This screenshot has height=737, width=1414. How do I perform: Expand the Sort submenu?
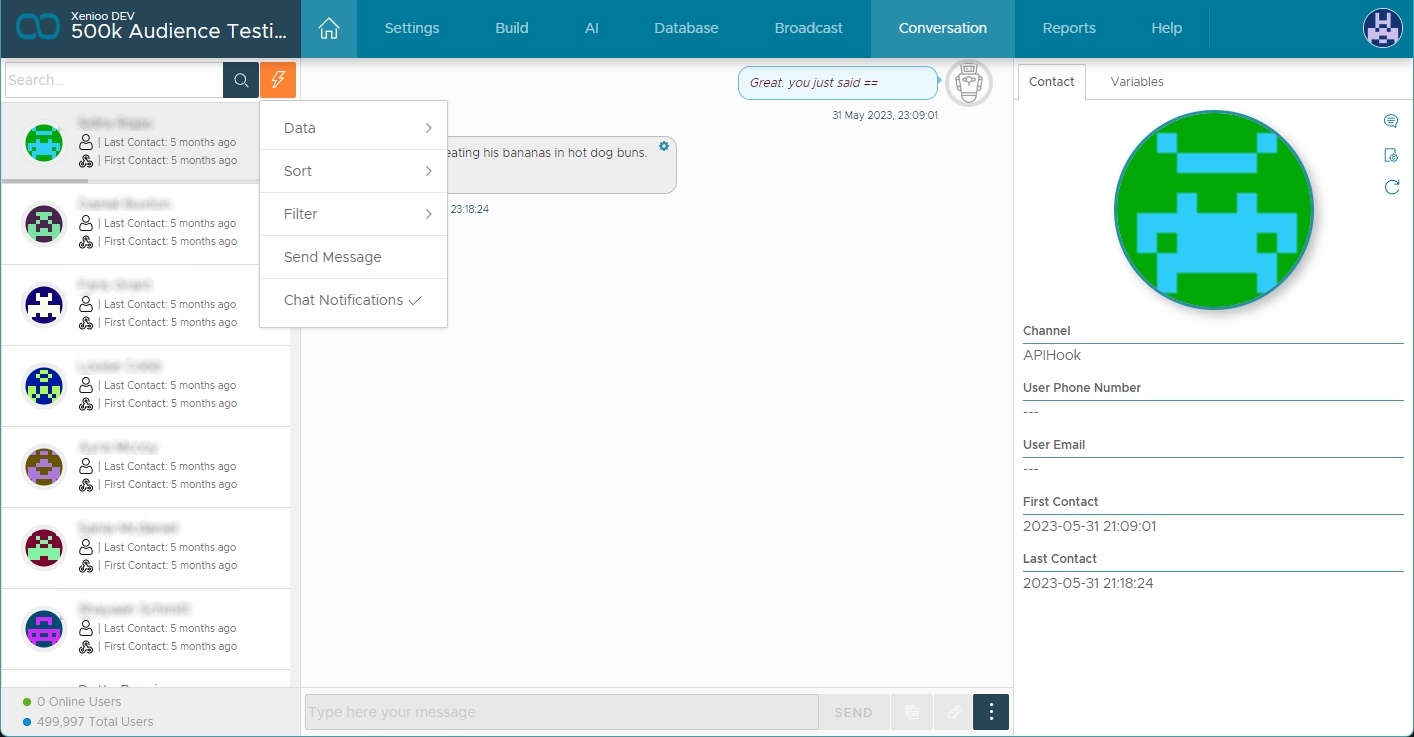click(x=352, y=171)
